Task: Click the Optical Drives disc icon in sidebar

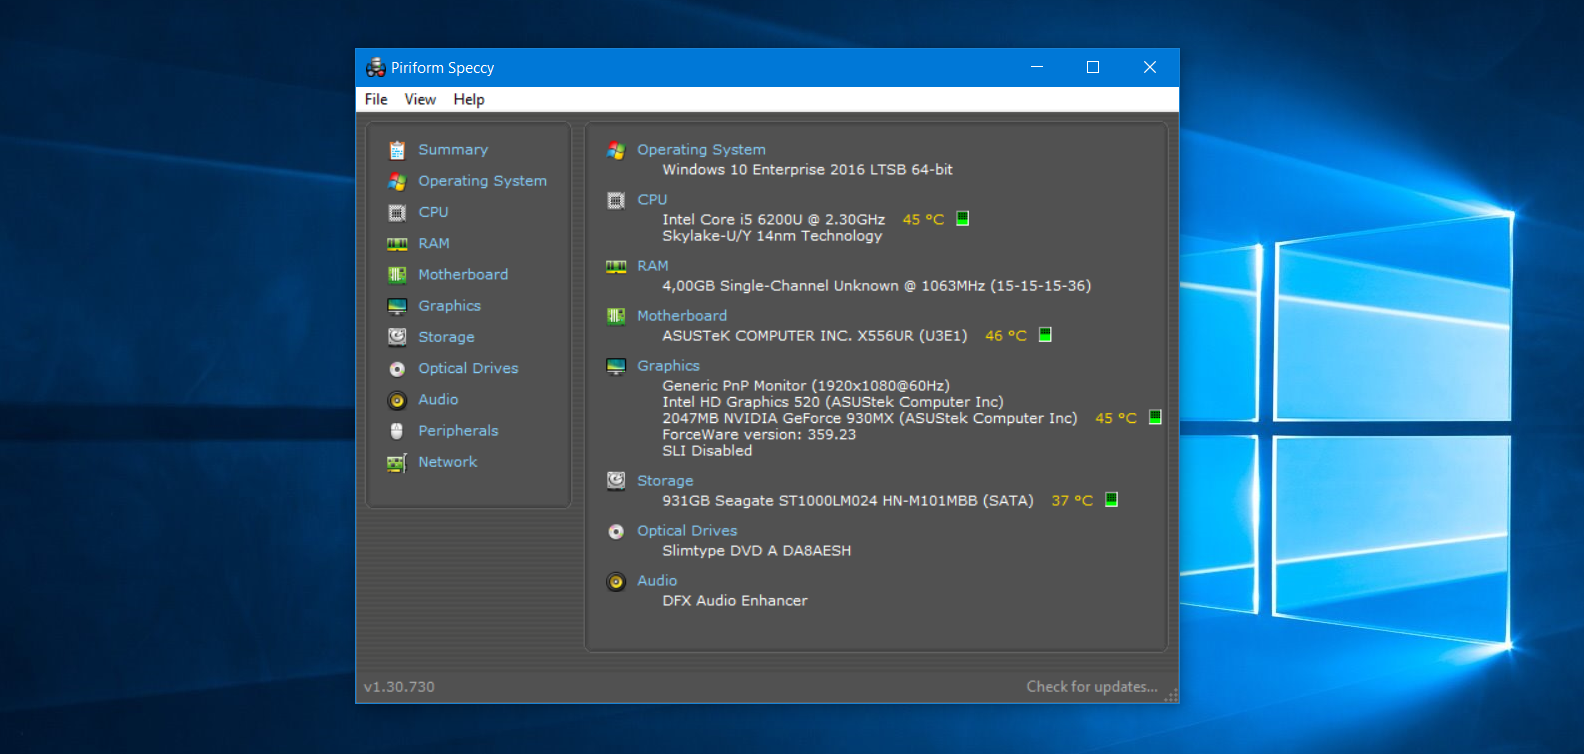Action: [397, 369]
